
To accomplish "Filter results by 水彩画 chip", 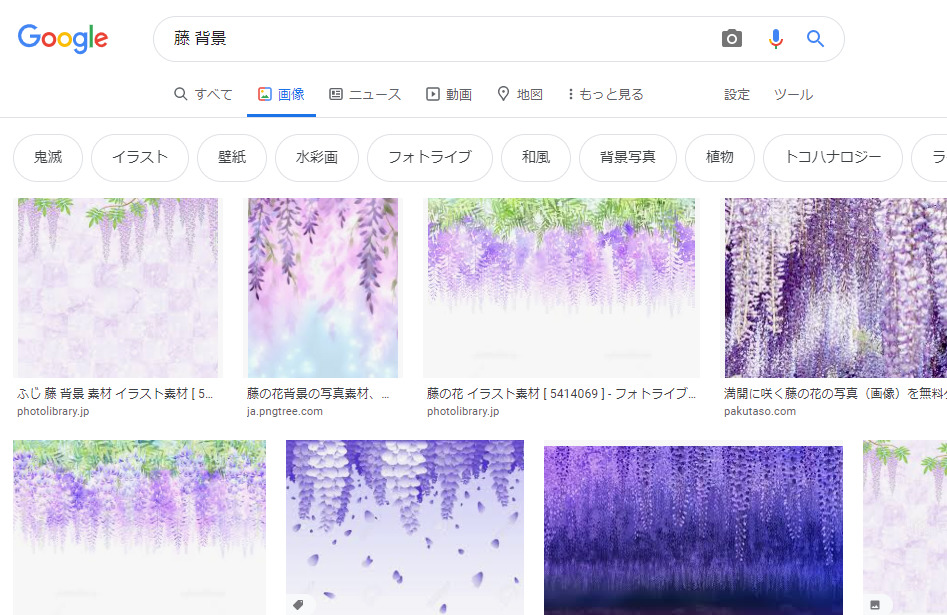I will pyautogui.click(x=316, y=157).
